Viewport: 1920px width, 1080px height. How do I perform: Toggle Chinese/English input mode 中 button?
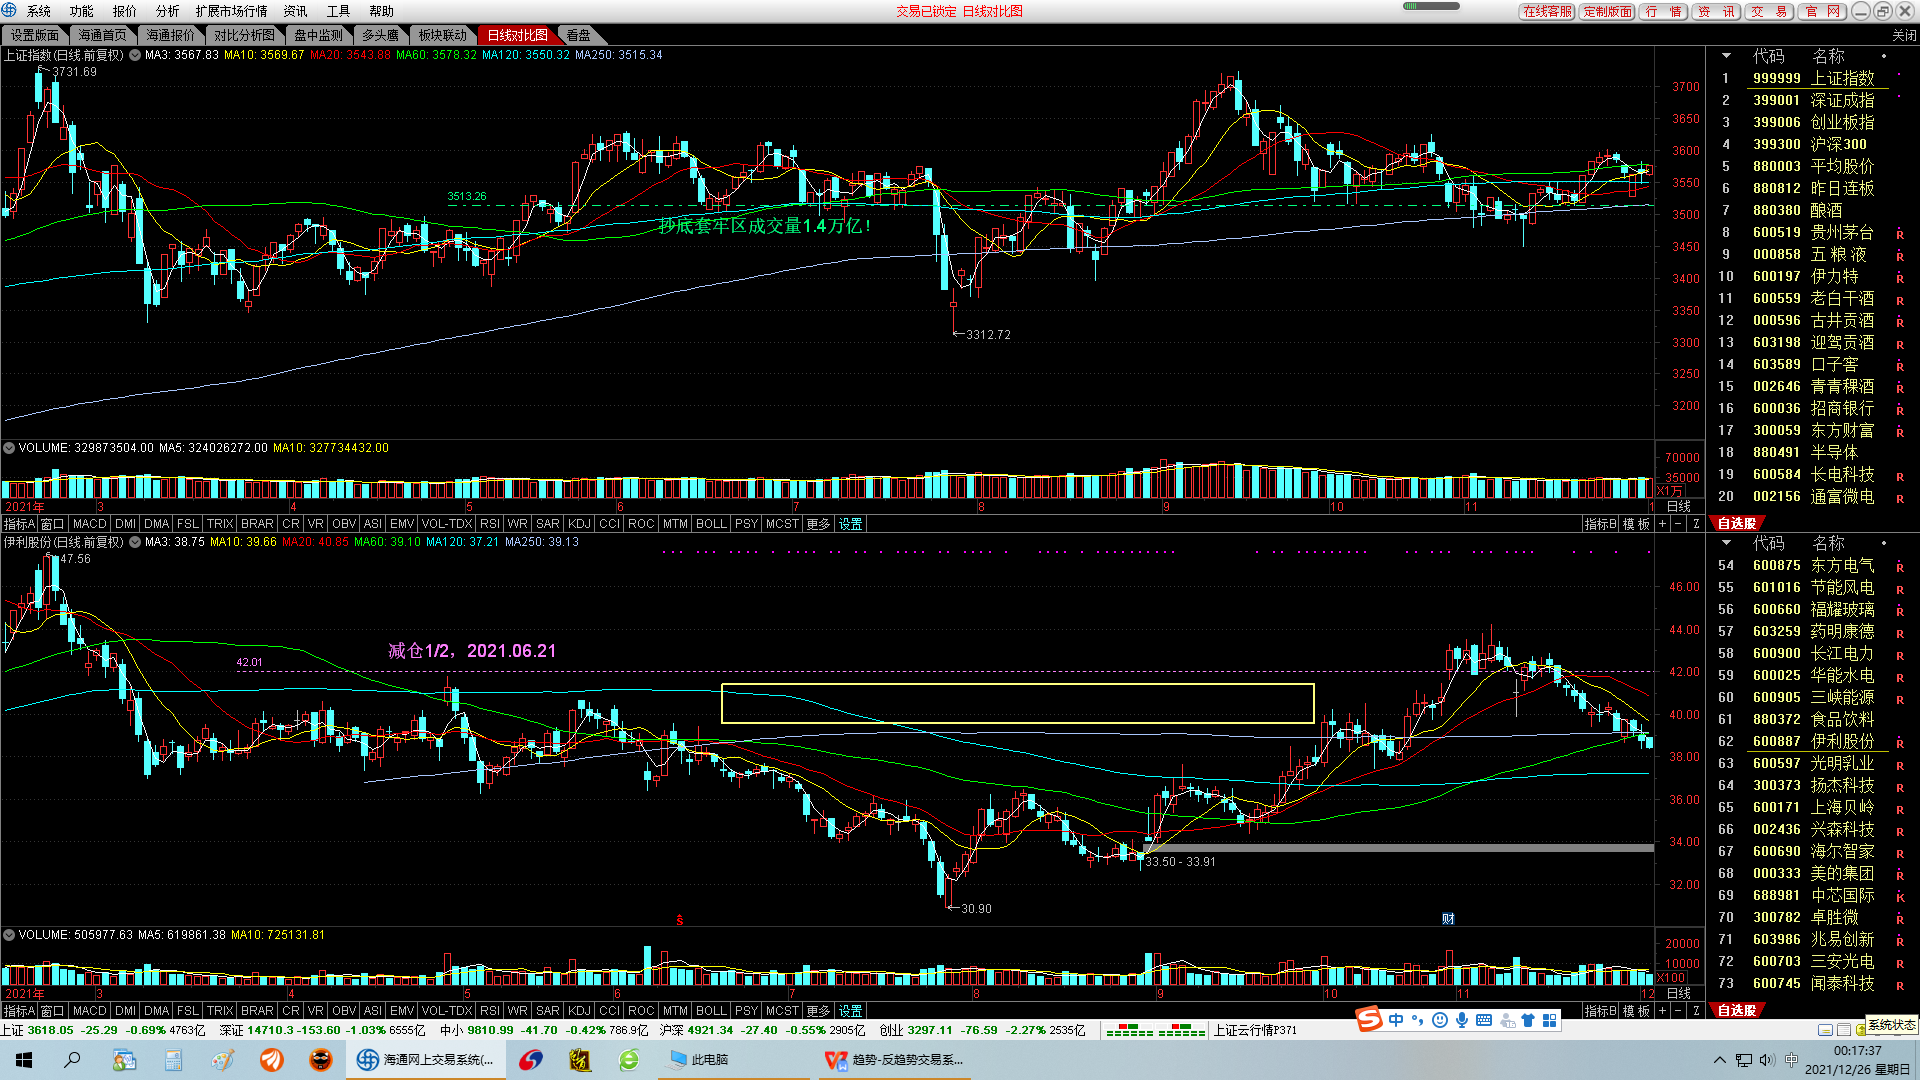point(1396,1020)
